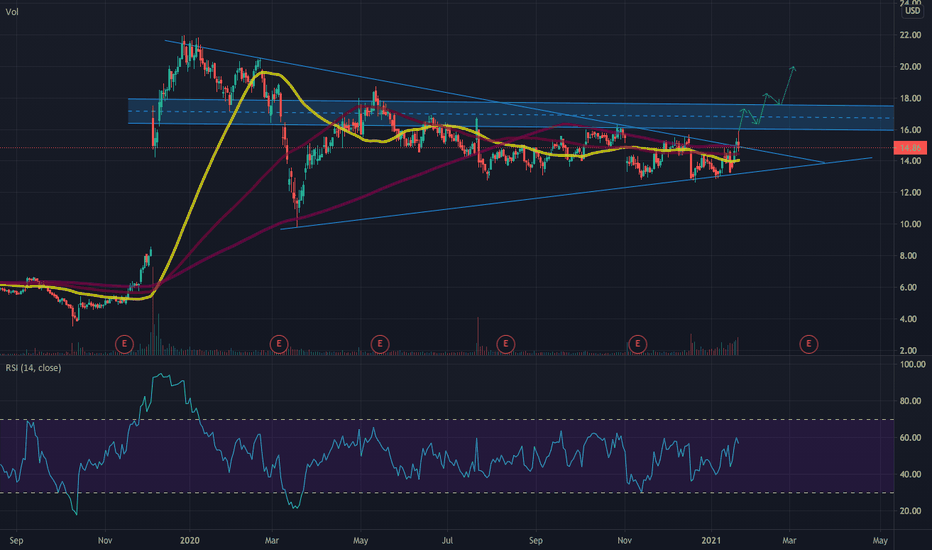Click the 2021 label on time axis

pyautogui.click(x=711, y=540)
